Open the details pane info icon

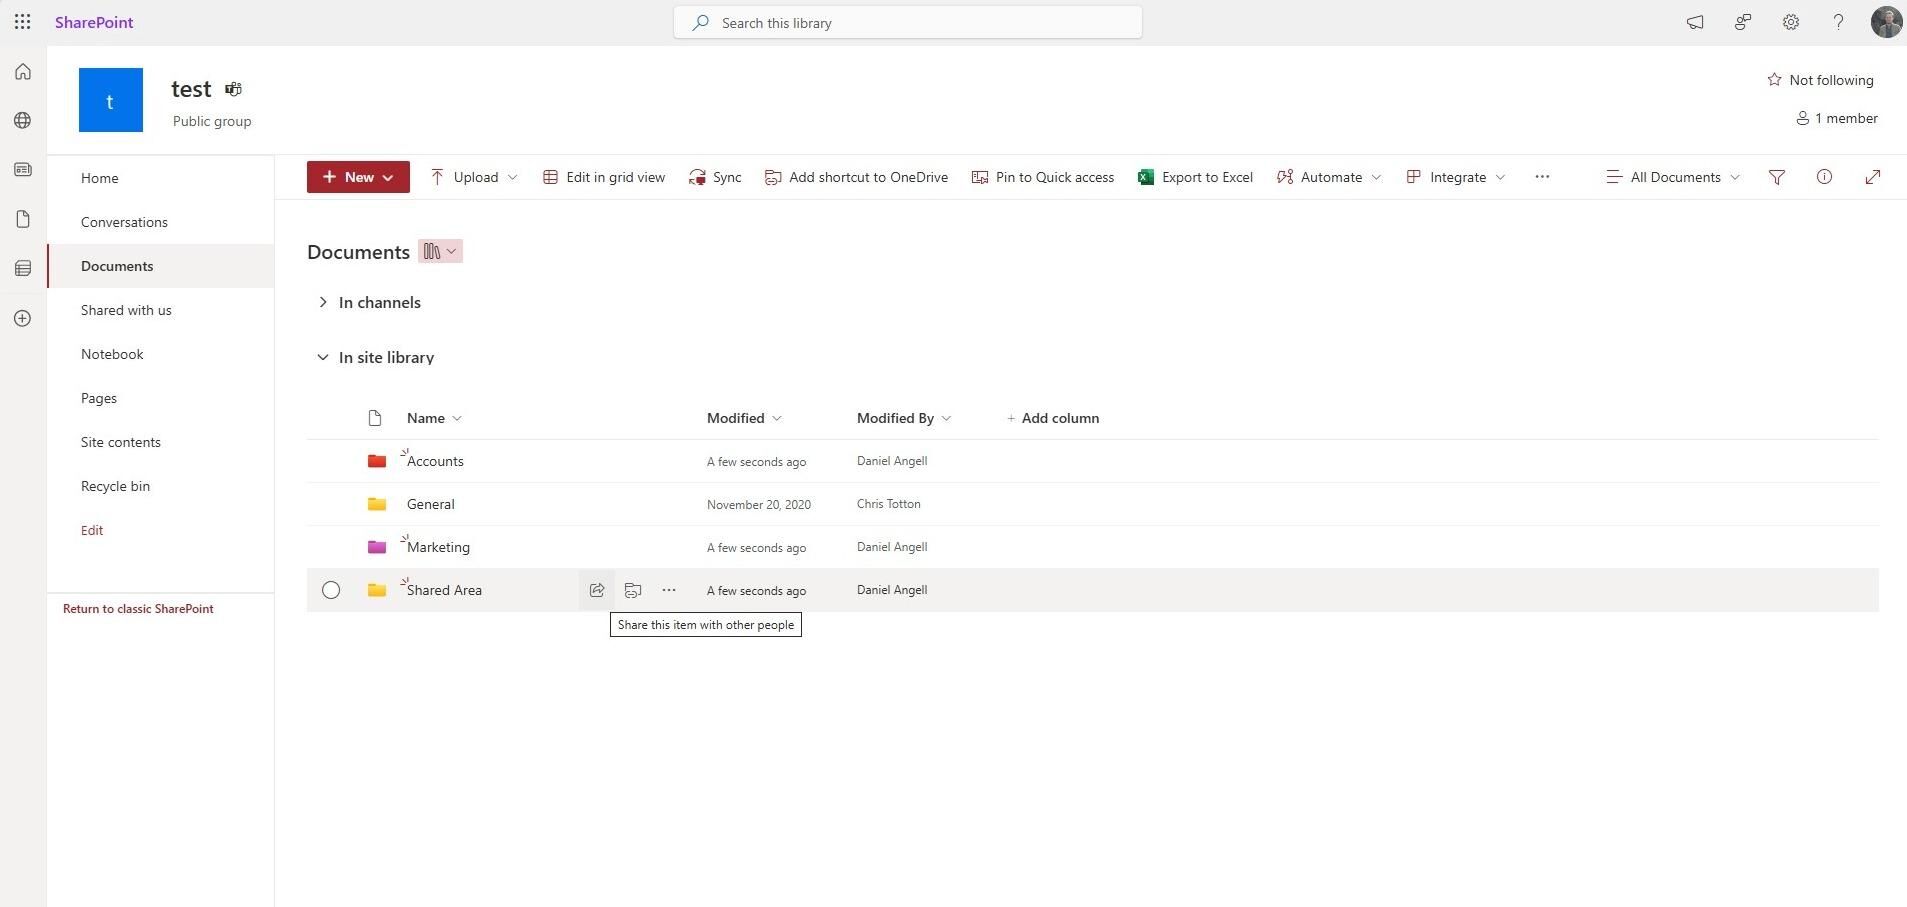(x=1825, y=177)
